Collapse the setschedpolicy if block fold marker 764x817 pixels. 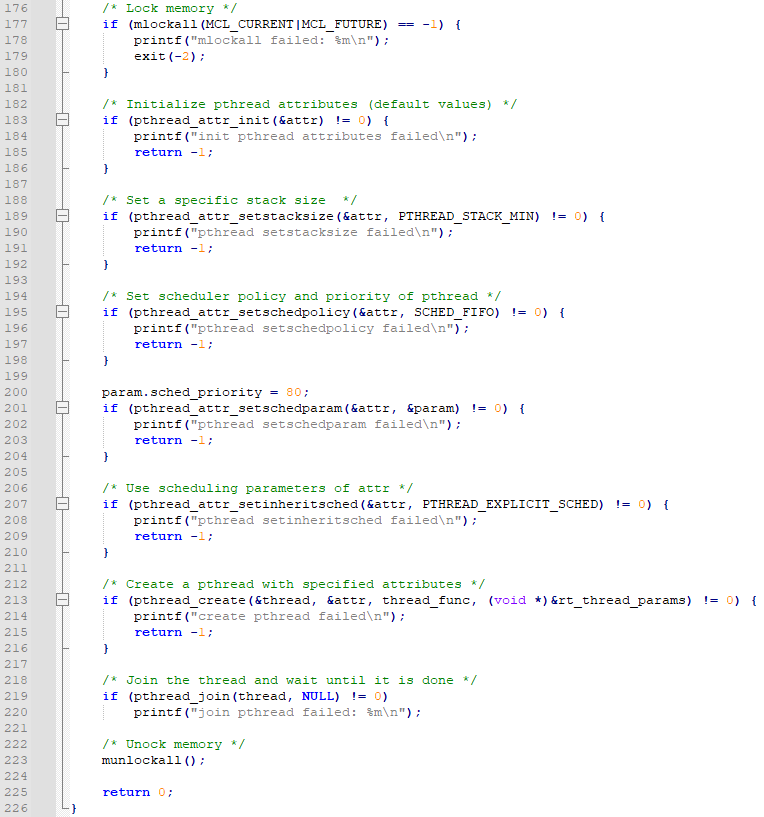click(x=62, y=312)
